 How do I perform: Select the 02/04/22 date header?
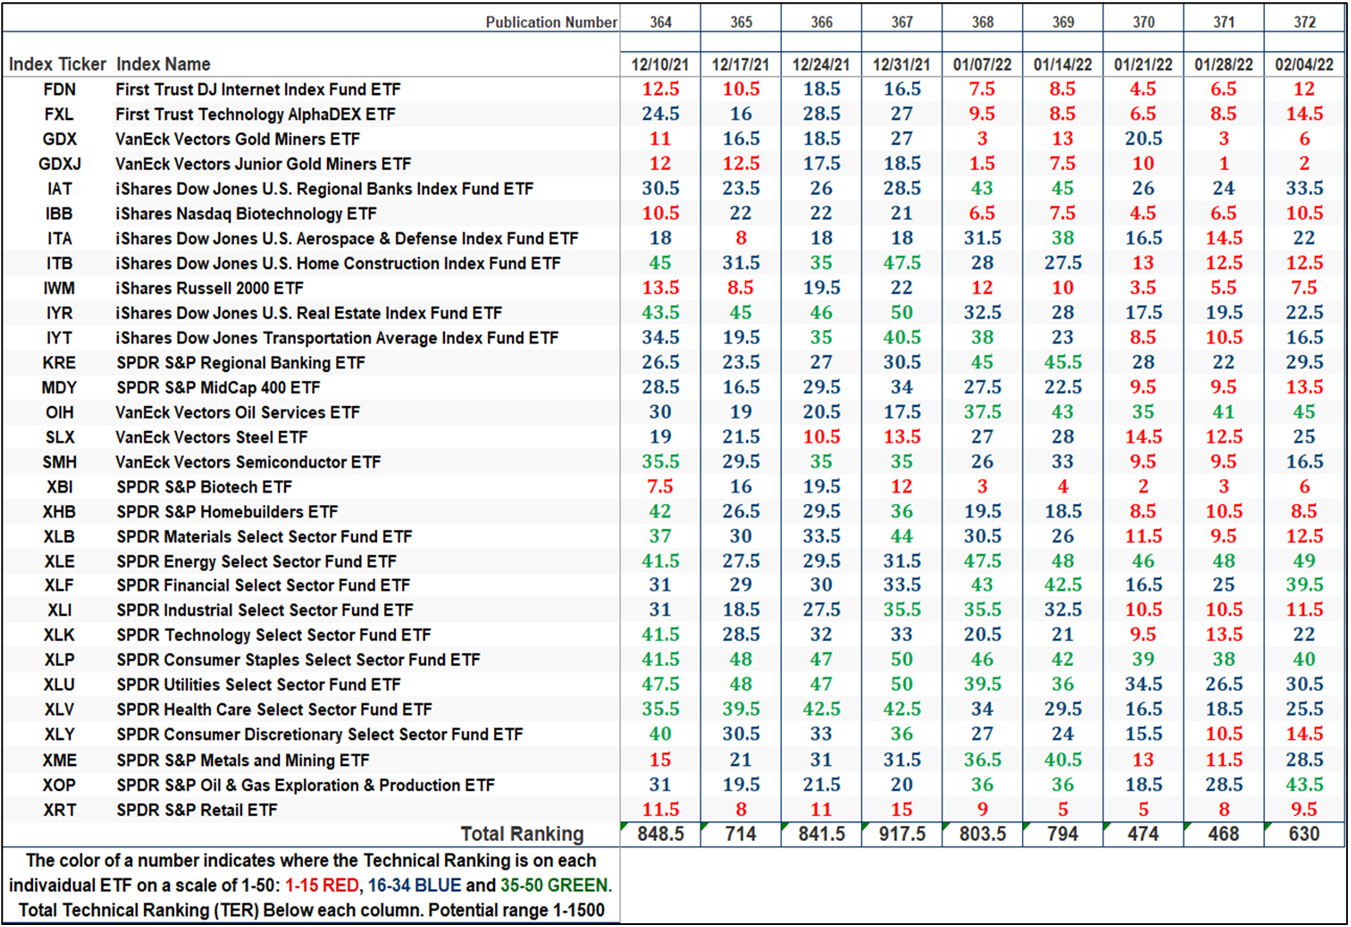click(1304, 64)
